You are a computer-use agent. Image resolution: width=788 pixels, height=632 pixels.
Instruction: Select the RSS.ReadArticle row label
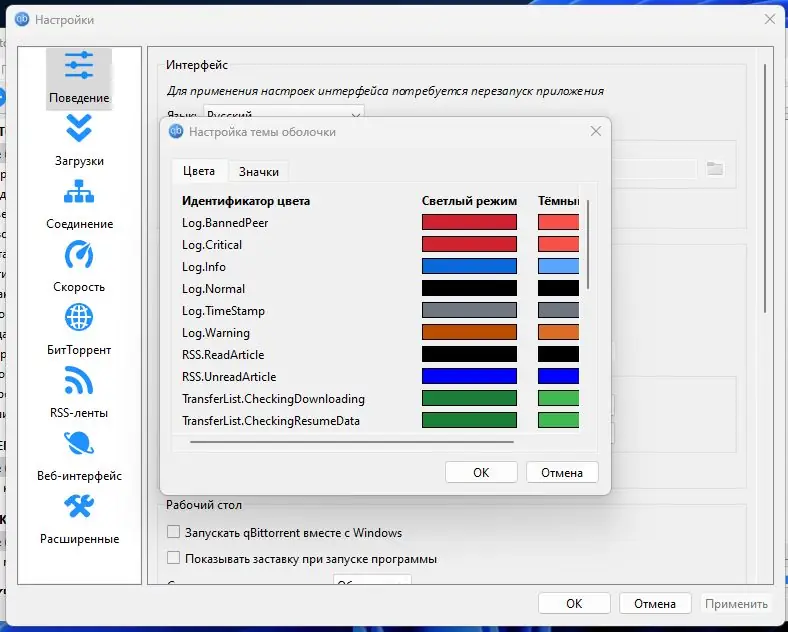223,355
